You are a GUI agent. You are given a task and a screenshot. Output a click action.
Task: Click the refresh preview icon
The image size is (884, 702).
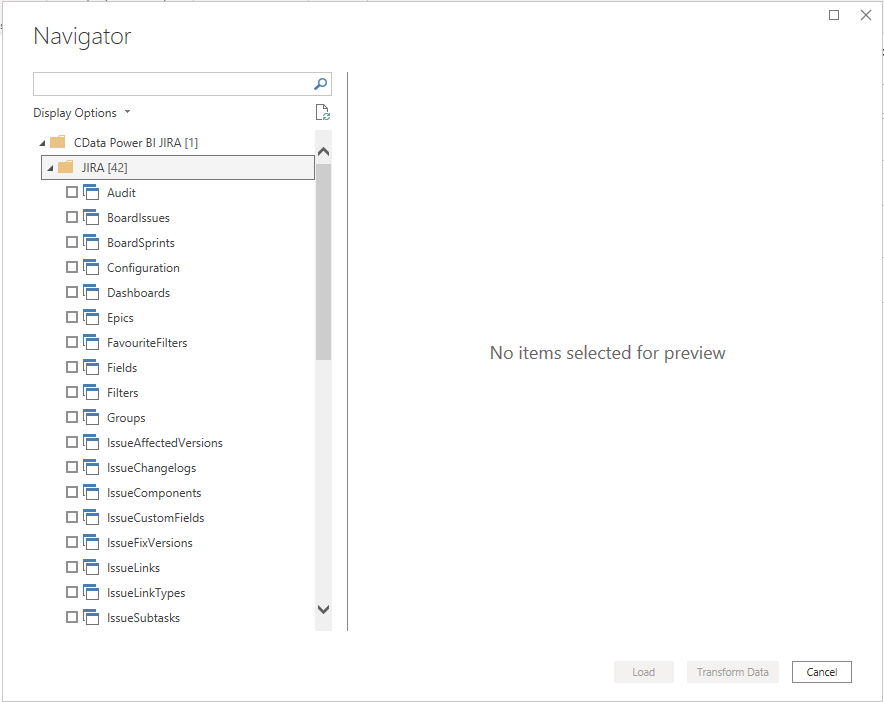322,112
